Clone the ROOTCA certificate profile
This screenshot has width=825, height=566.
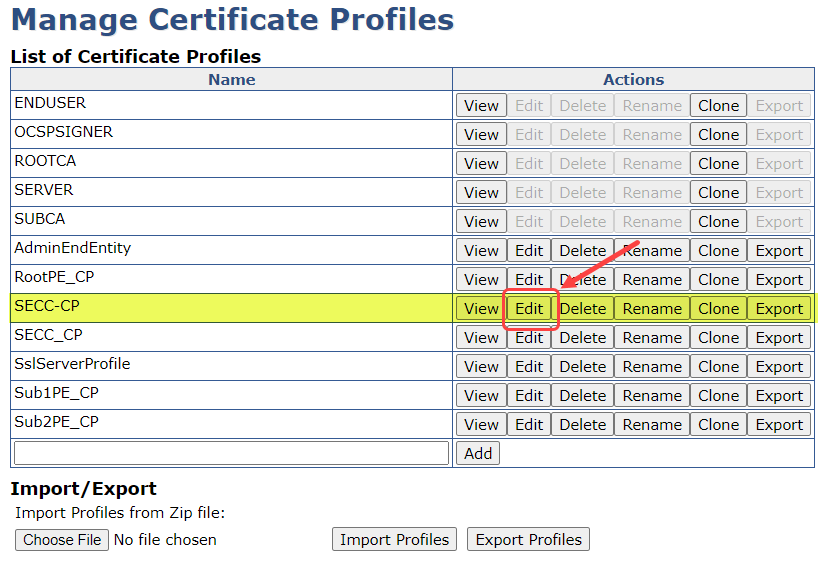pos(718,163)
